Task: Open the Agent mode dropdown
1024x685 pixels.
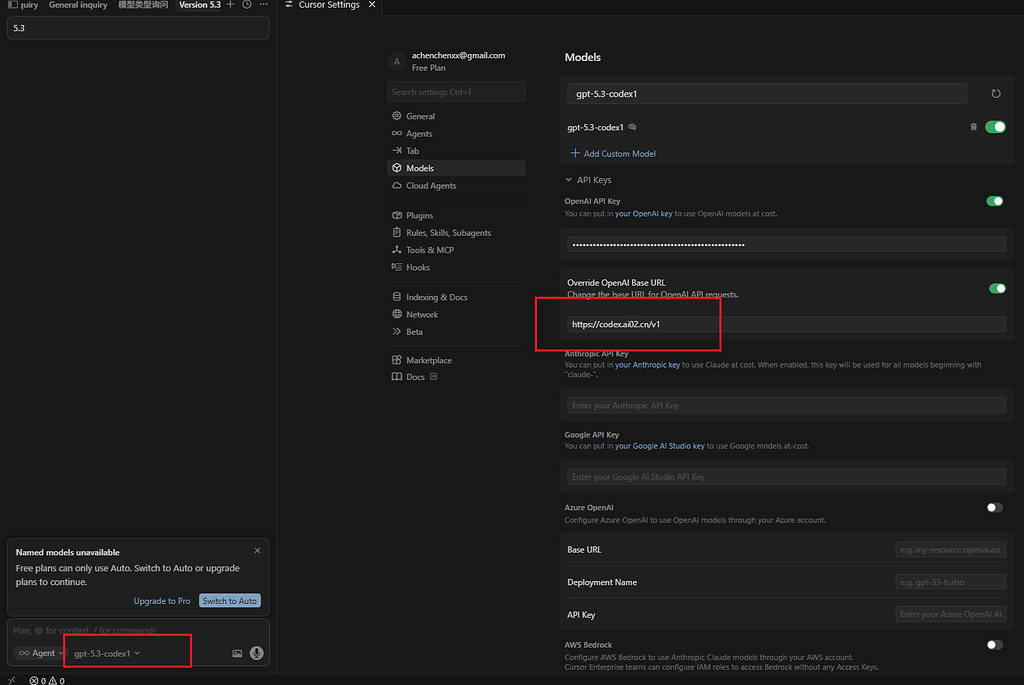Action: [40, 653]
